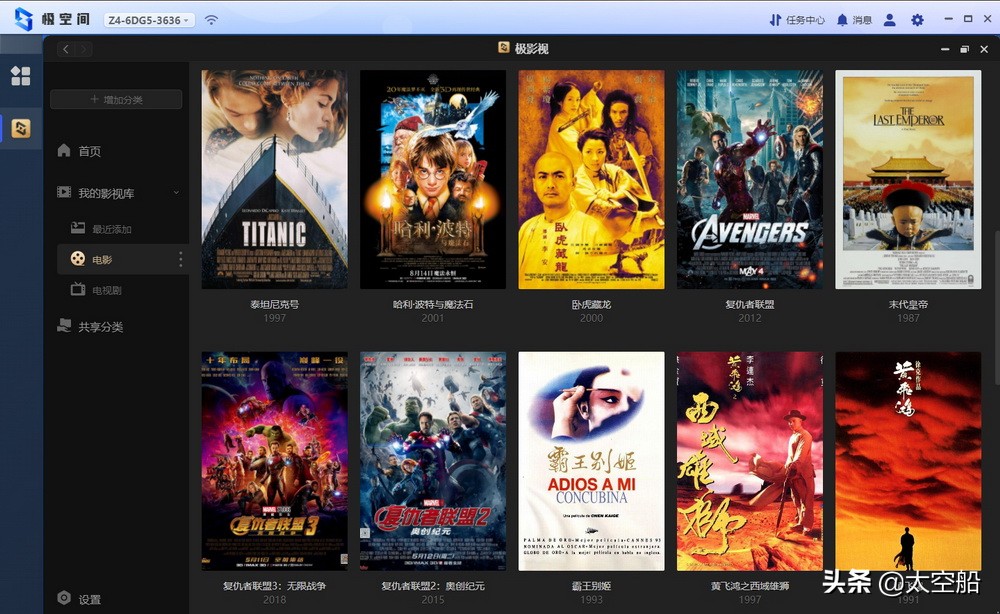Click the 复仇者联盟3：无限战争 title text

click(274, 585)
